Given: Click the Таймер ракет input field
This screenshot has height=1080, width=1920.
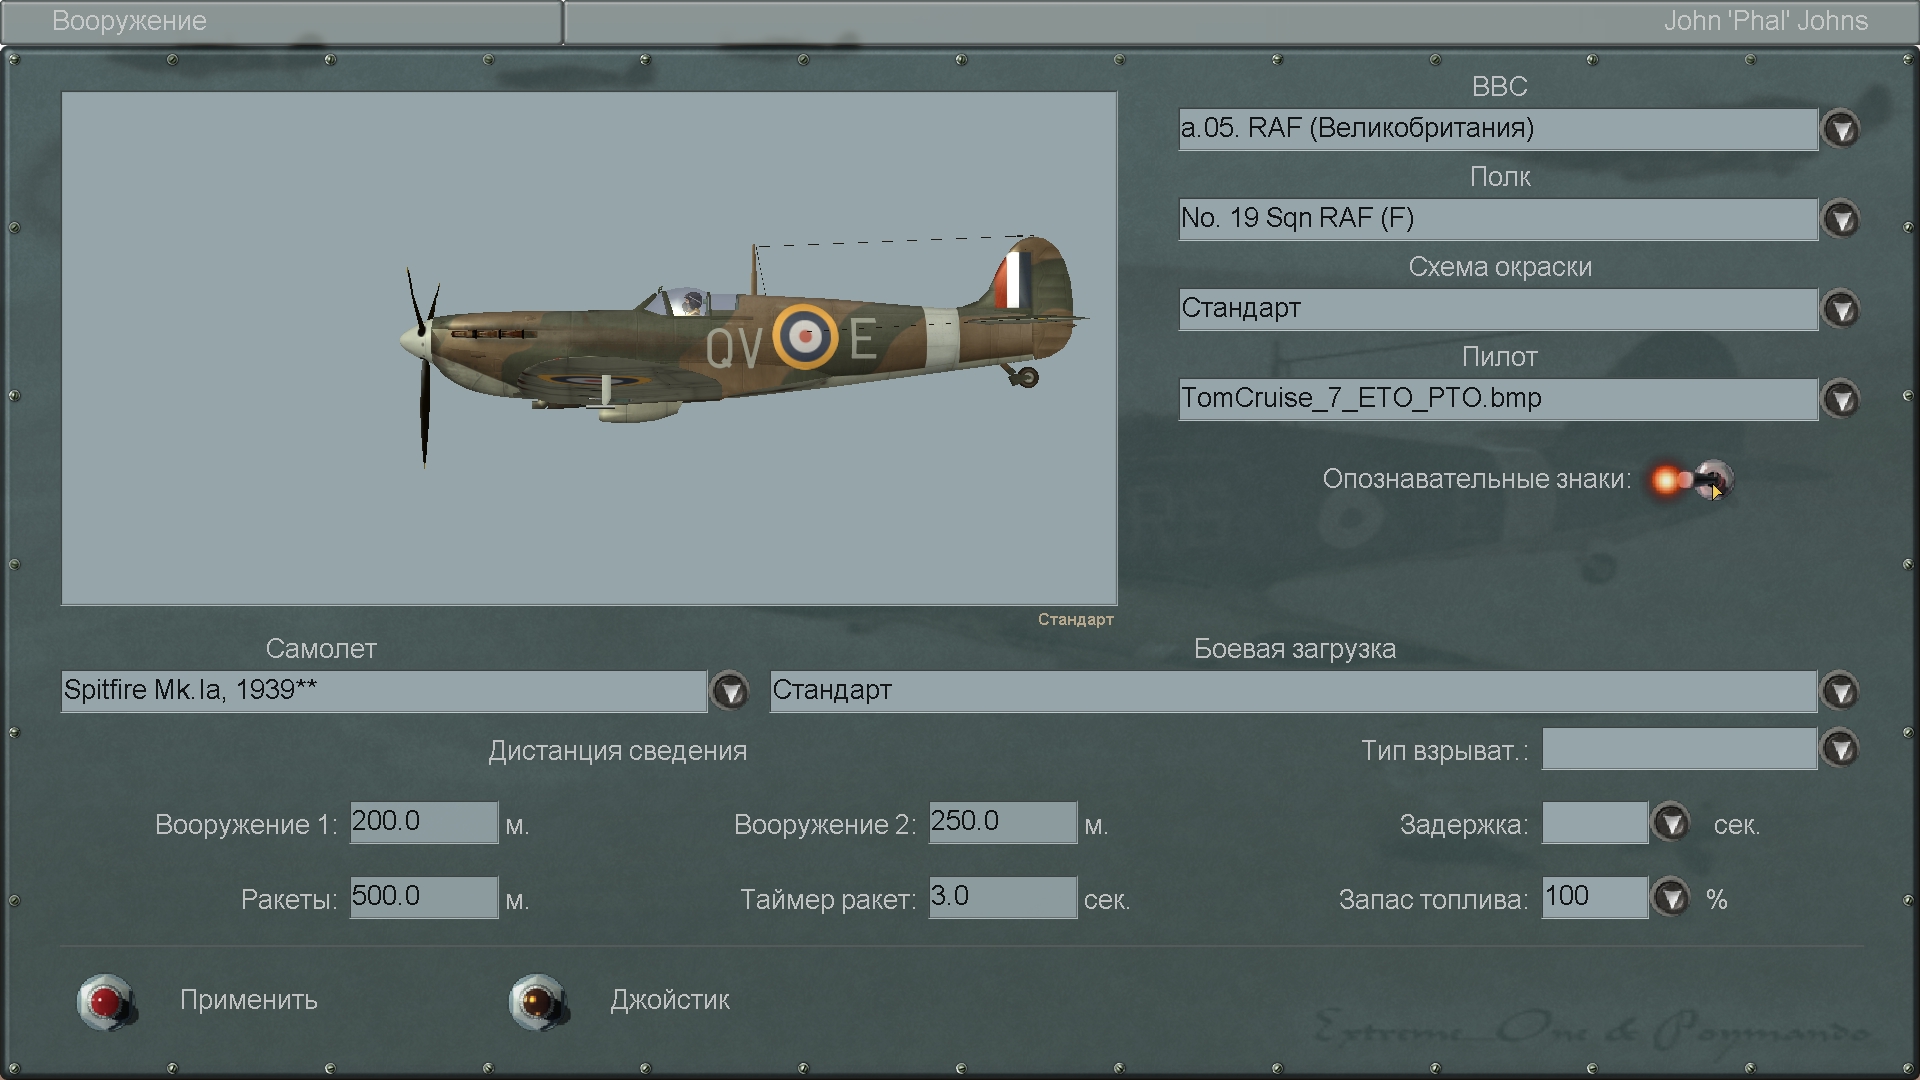Looking at the screenshot, I should pyautogui.click(x=1002, y=897).
